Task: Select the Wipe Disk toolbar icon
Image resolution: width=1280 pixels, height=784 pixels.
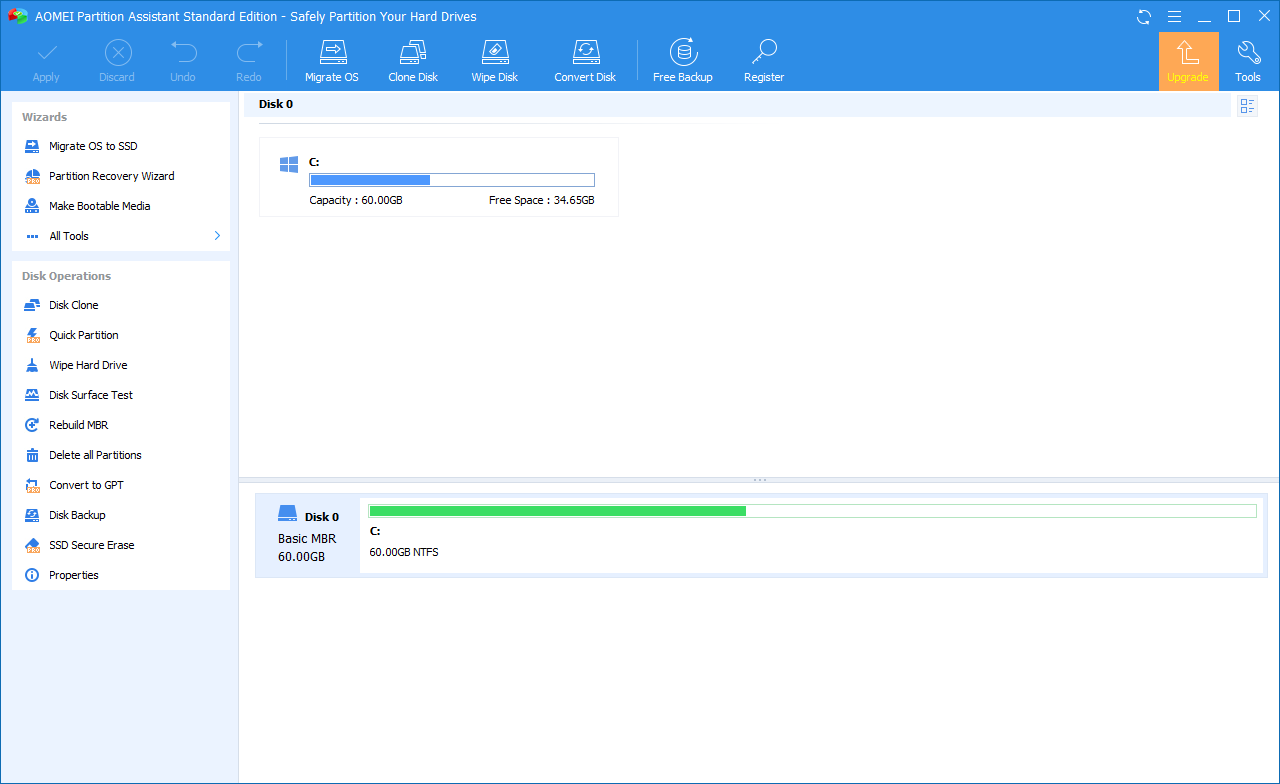Action: click(494, 52)
